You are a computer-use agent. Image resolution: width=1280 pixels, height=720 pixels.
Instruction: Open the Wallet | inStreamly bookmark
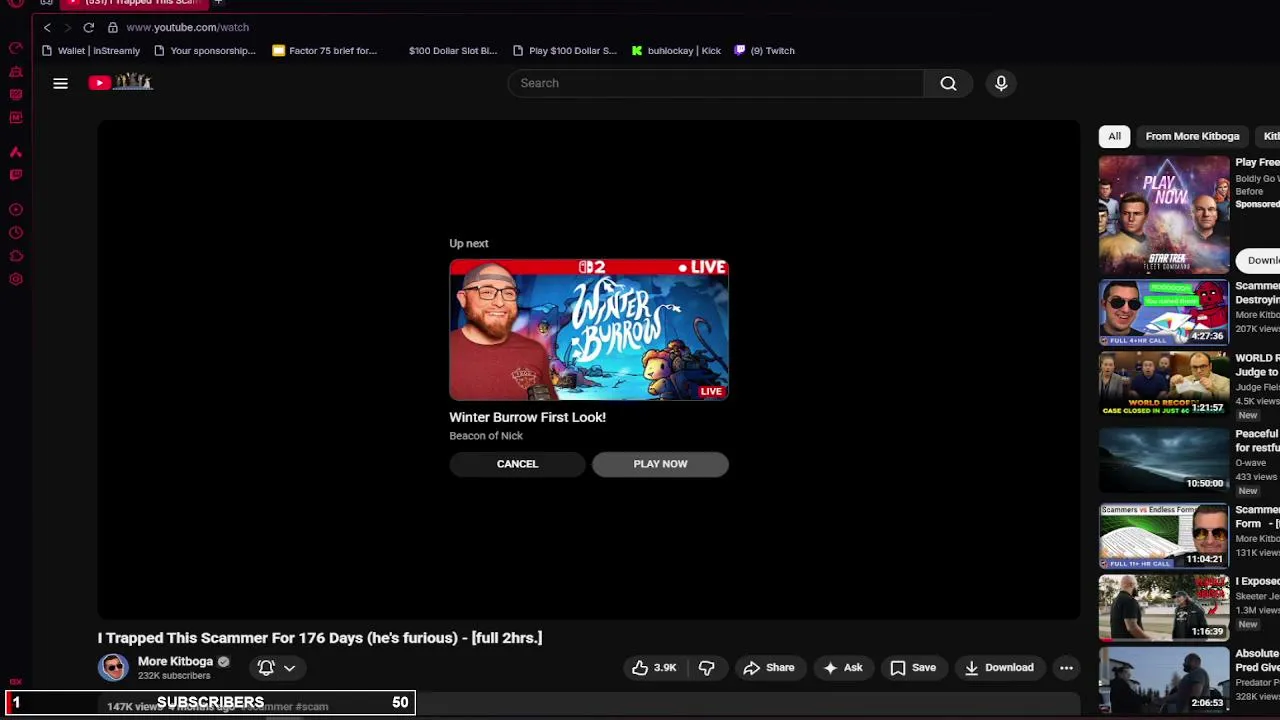point(91,51)
